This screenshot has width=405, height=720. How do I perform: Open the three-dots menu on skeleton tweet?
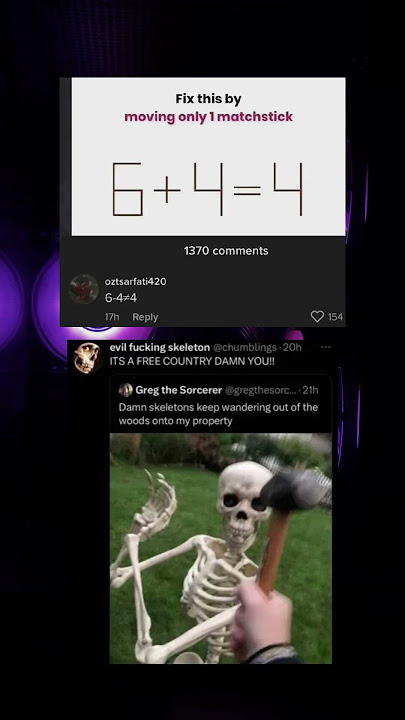coord(326,347)
